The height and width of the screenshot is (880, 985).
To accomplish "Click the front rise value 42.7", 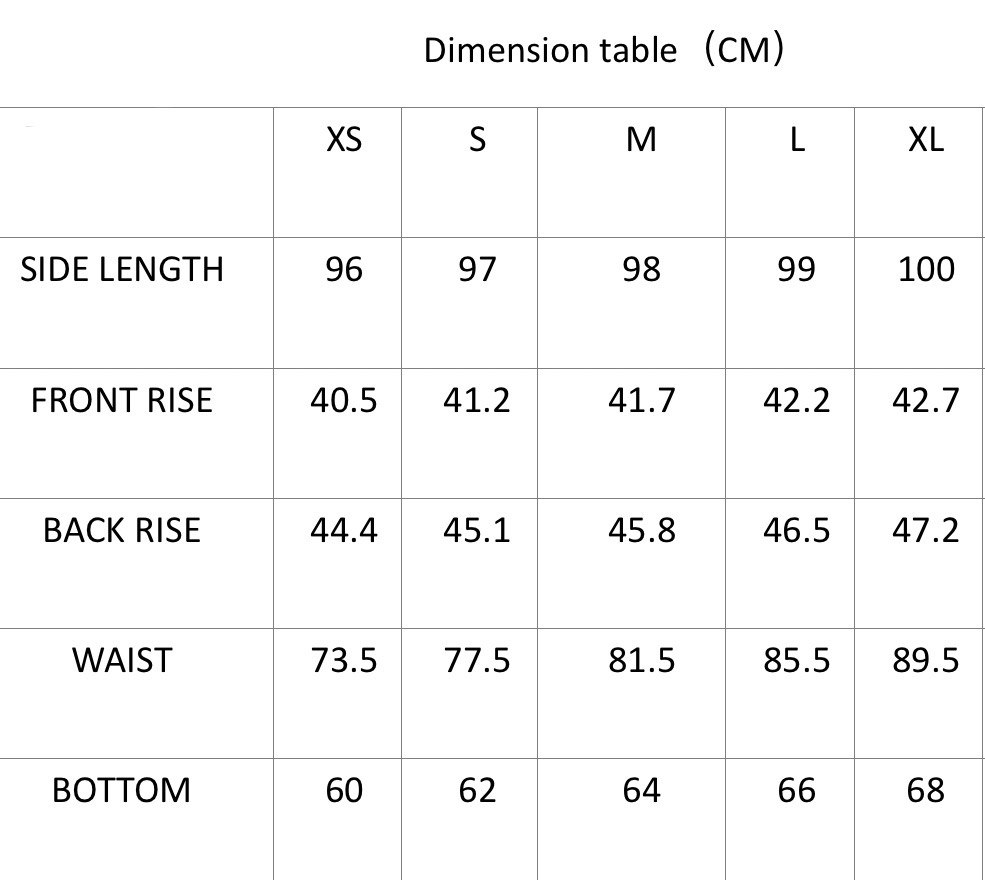I will (x=926, y=400).
